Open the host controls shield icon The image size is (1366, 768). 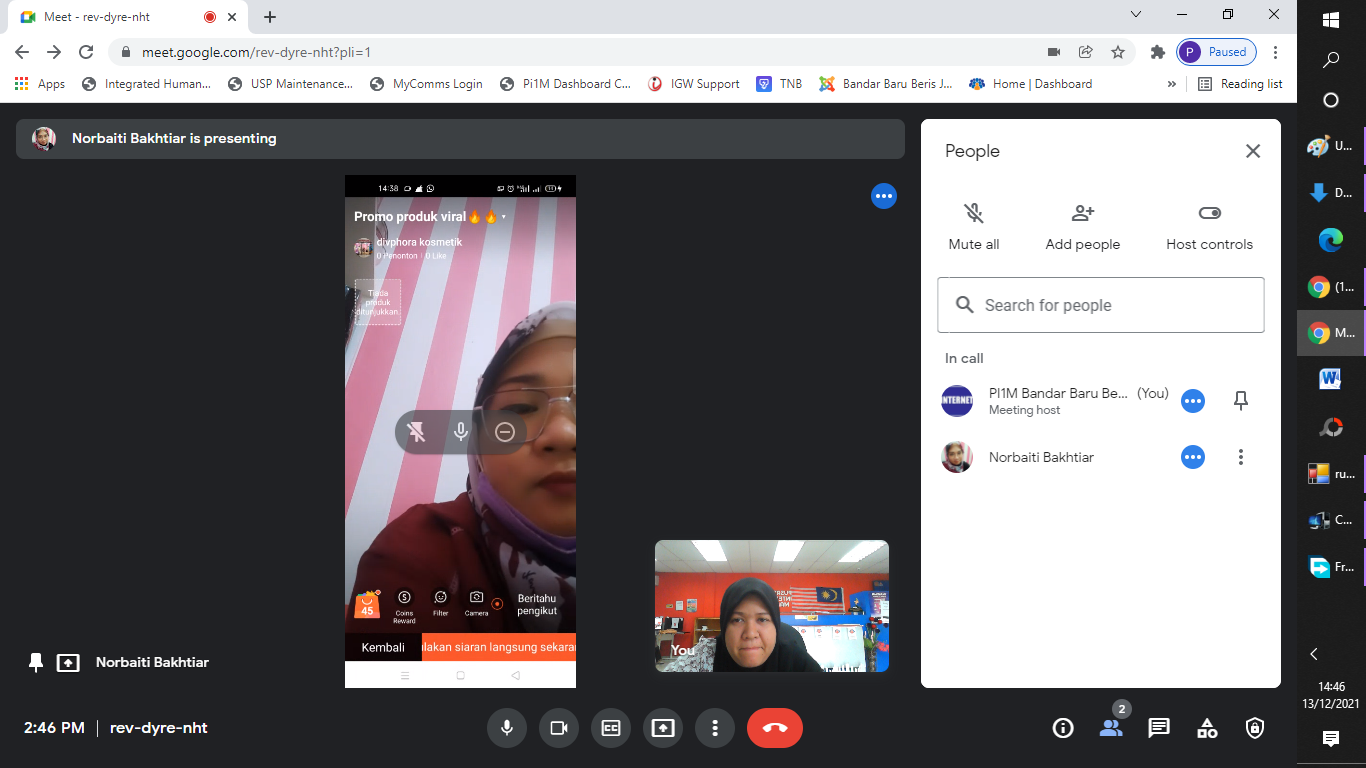pyautogui.click(x=1255, y=728)
